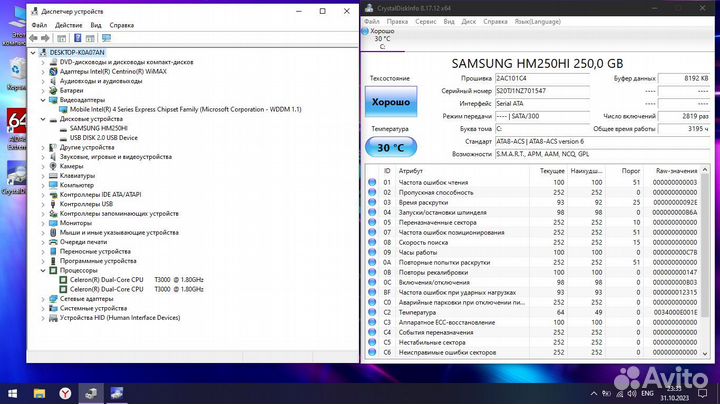
Task: Expand the Аудиовходы и аудиовыходы category
Action: [x=43, y=81]
